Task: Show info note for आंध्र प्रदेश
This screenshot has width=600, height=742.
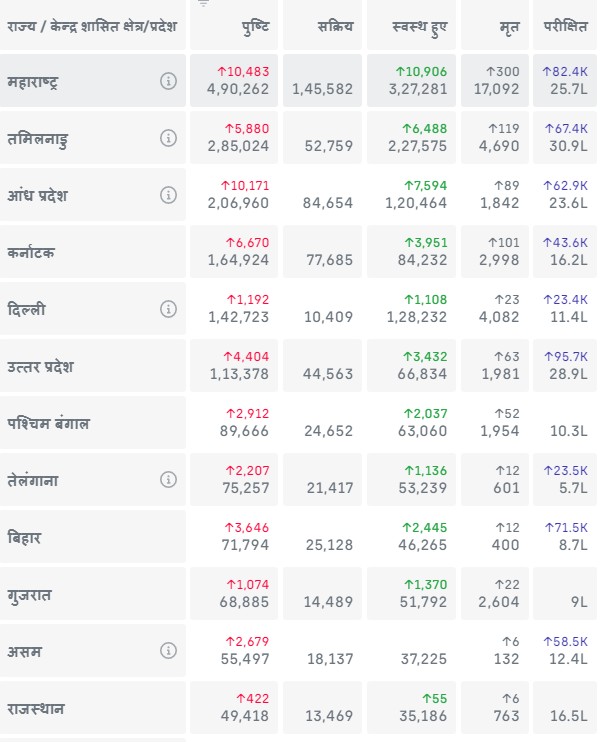Action: 168,195
